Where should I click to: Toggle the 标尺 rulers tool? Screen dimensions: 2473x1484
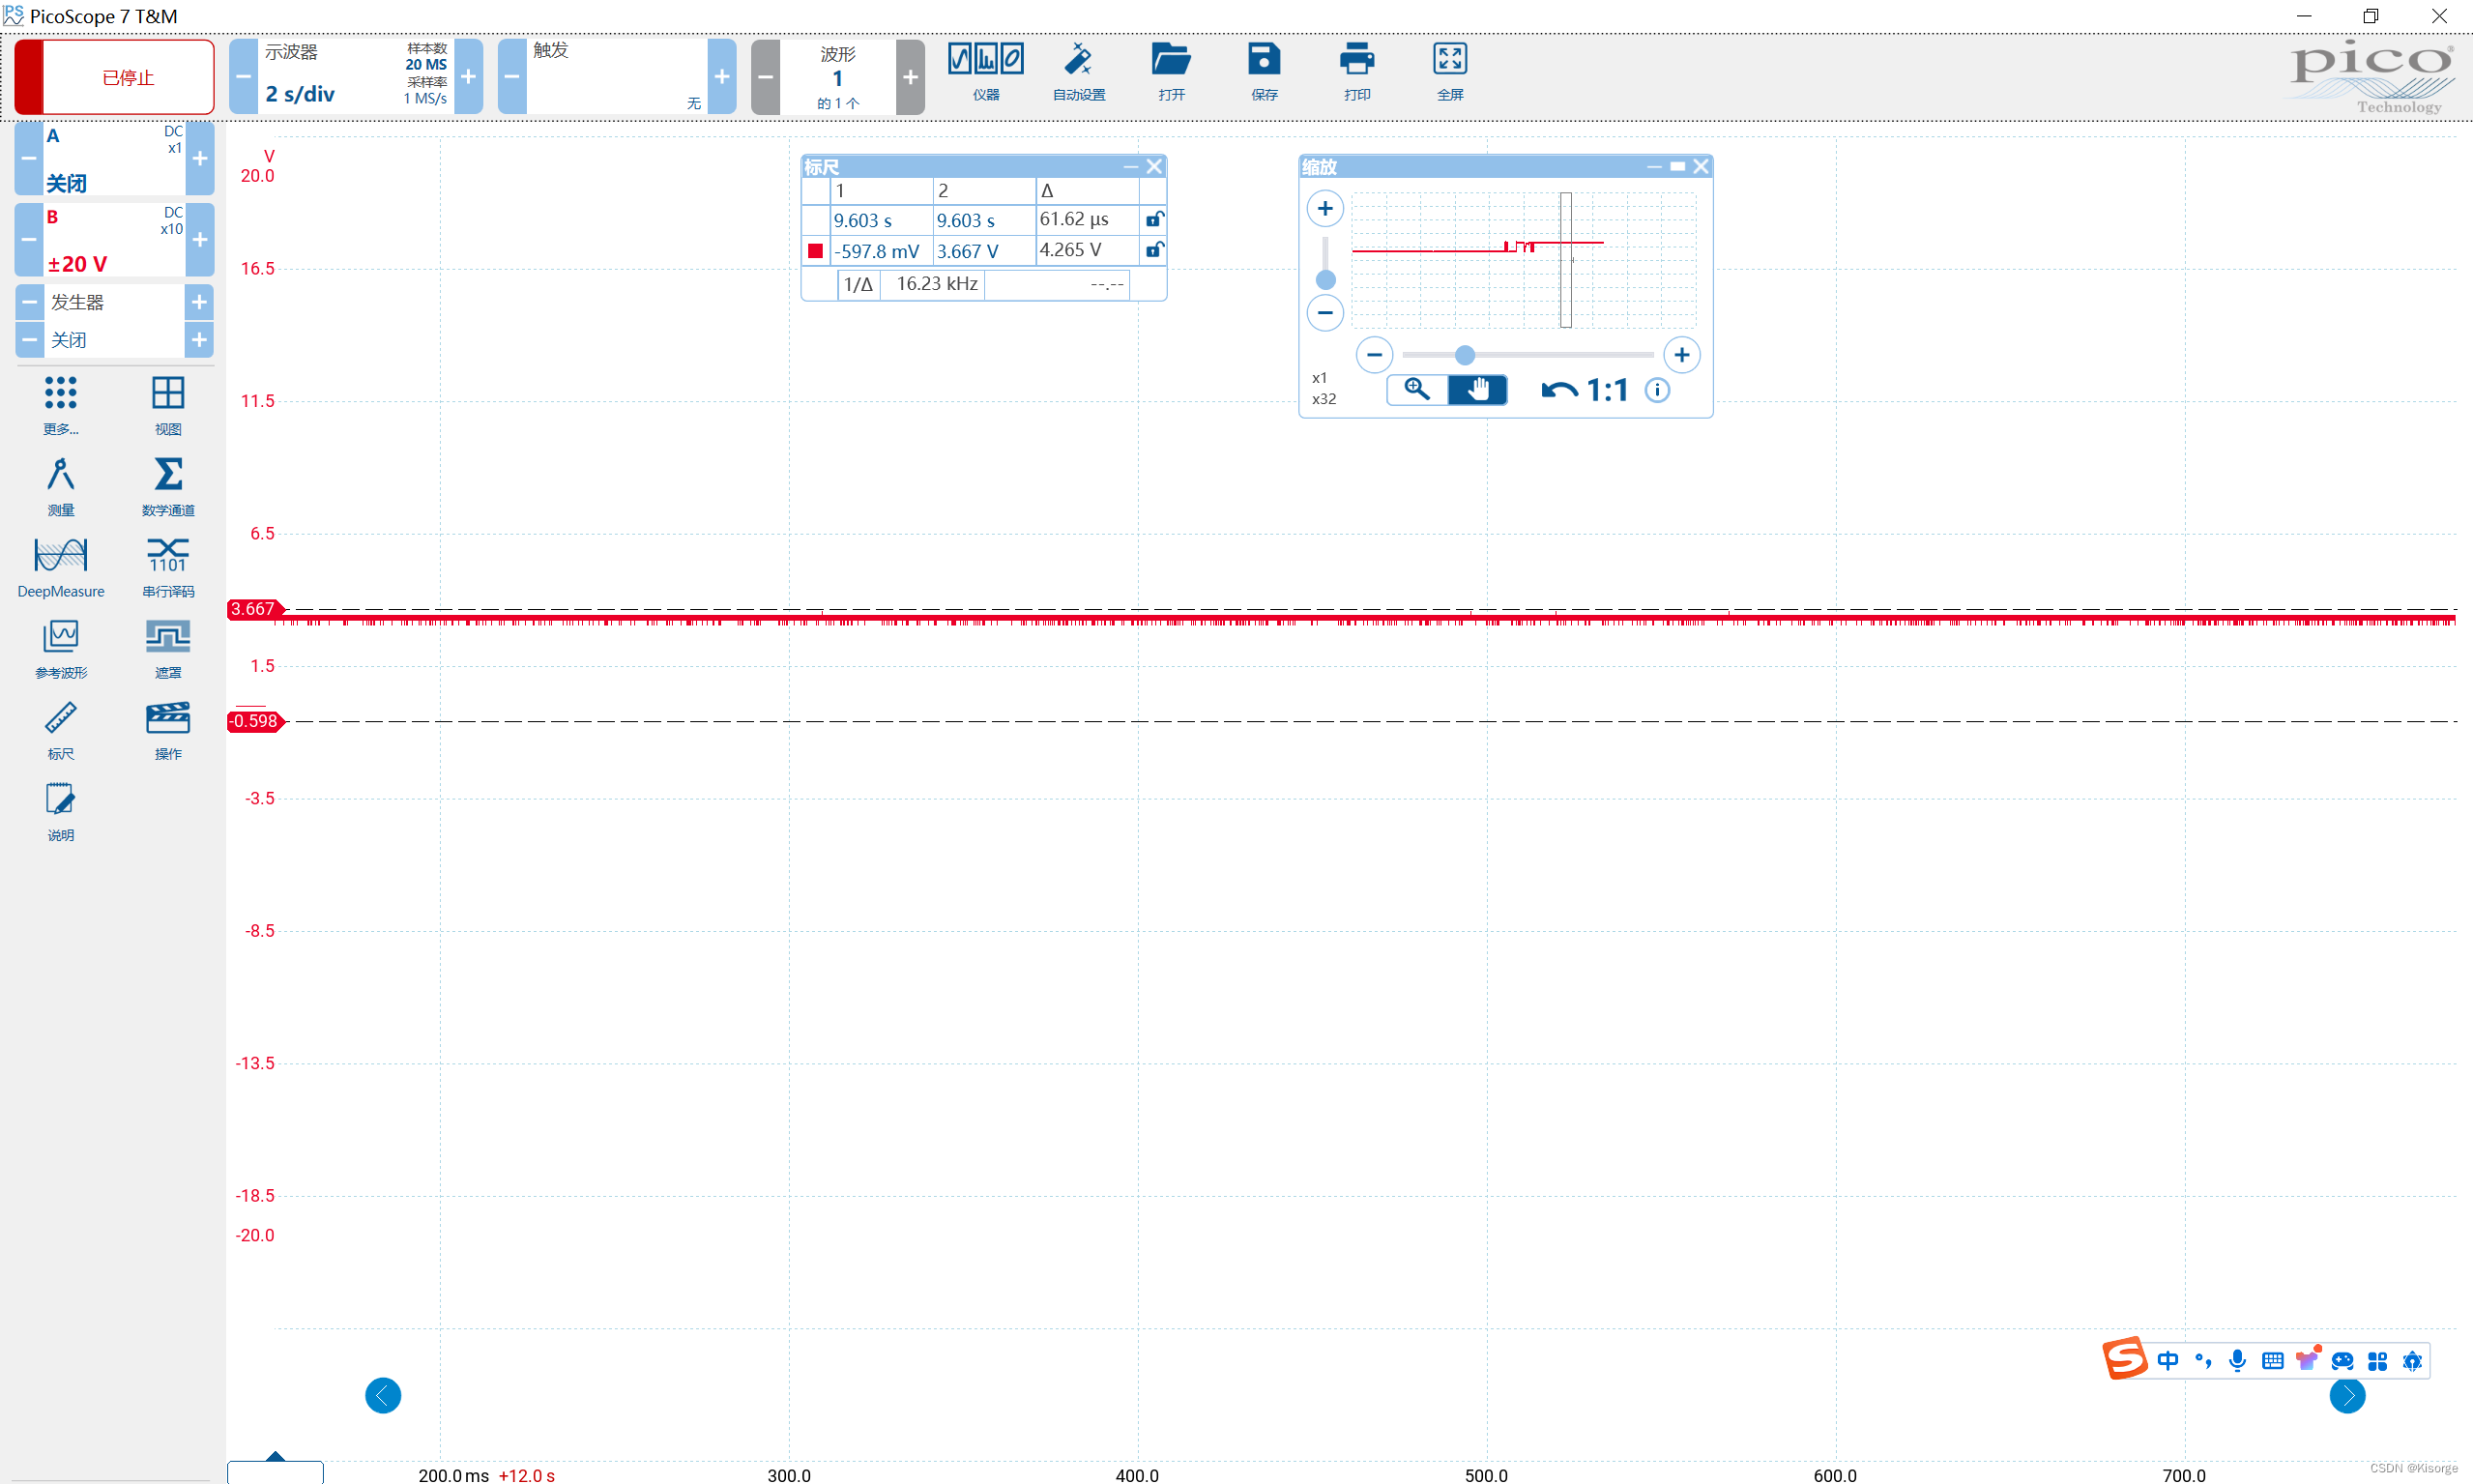(x=61, y=729)
